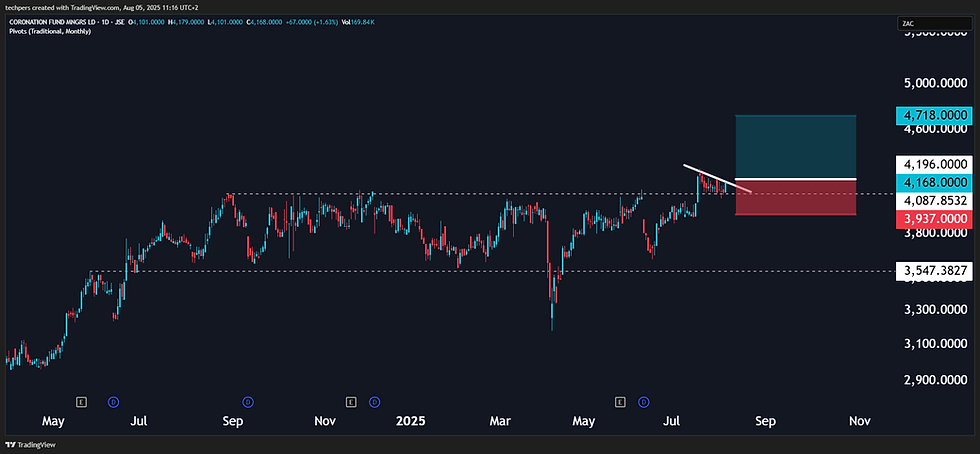Click the TradingView logo in bottom corner
This screenshot has height=454, width=980.
(30, 445)
